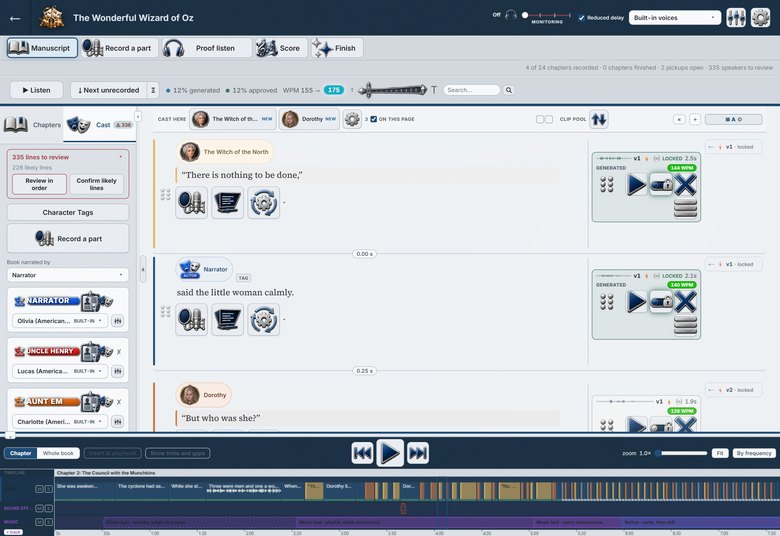Expand the 335 lines to review menu arrow
The image size is (780, 536).
[120, 157]
